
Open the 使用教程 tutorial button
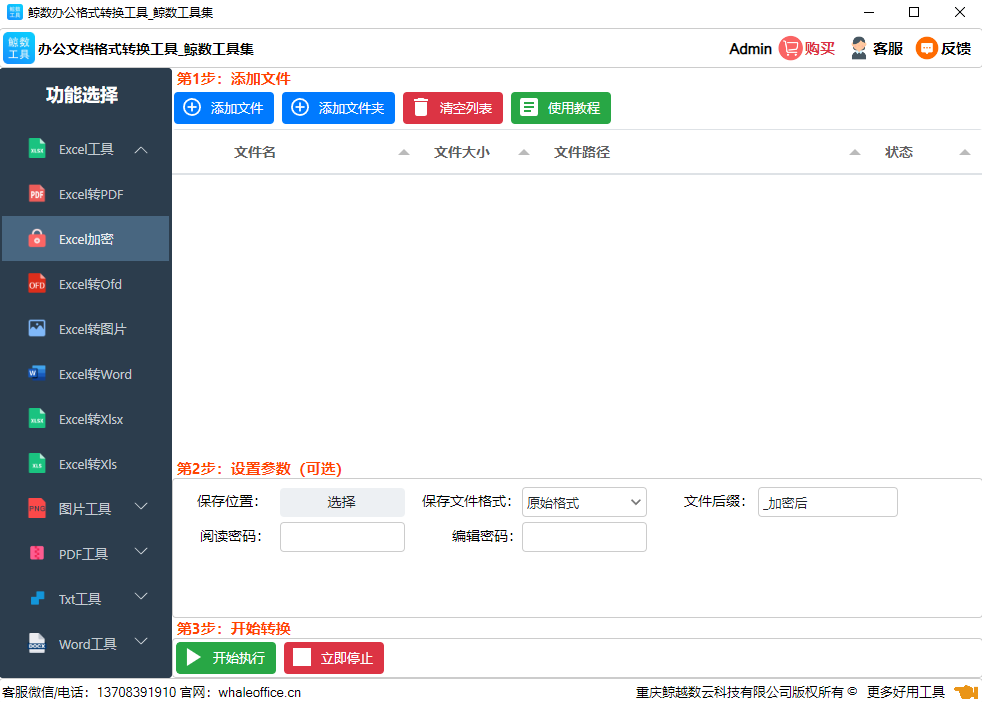pos(561,108)
